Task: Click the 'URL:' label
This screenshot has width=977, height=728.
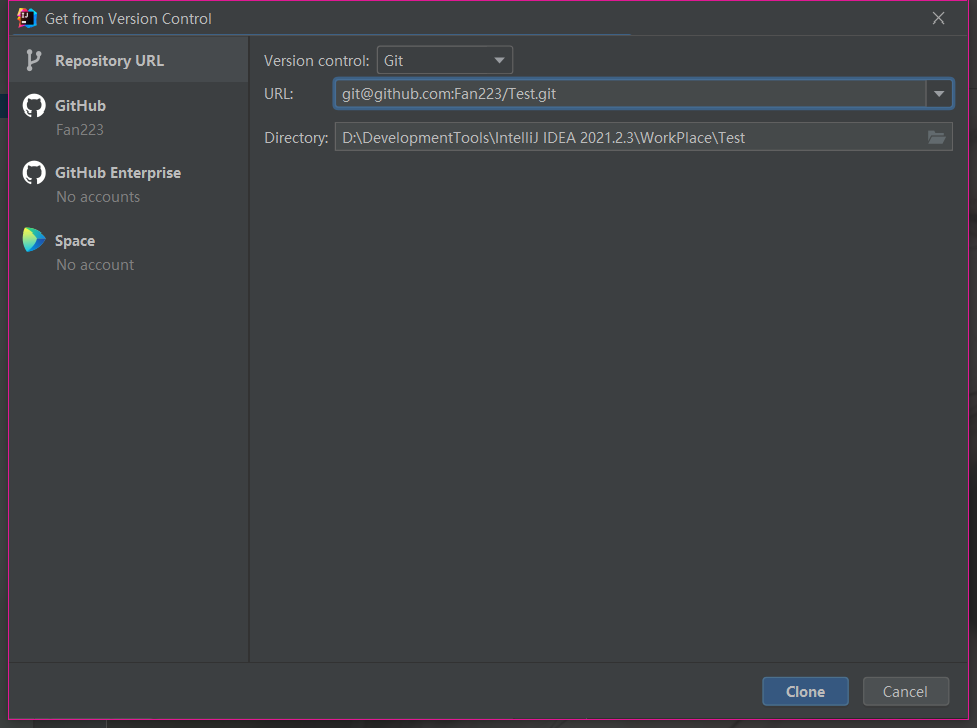Action: point(279,94)
